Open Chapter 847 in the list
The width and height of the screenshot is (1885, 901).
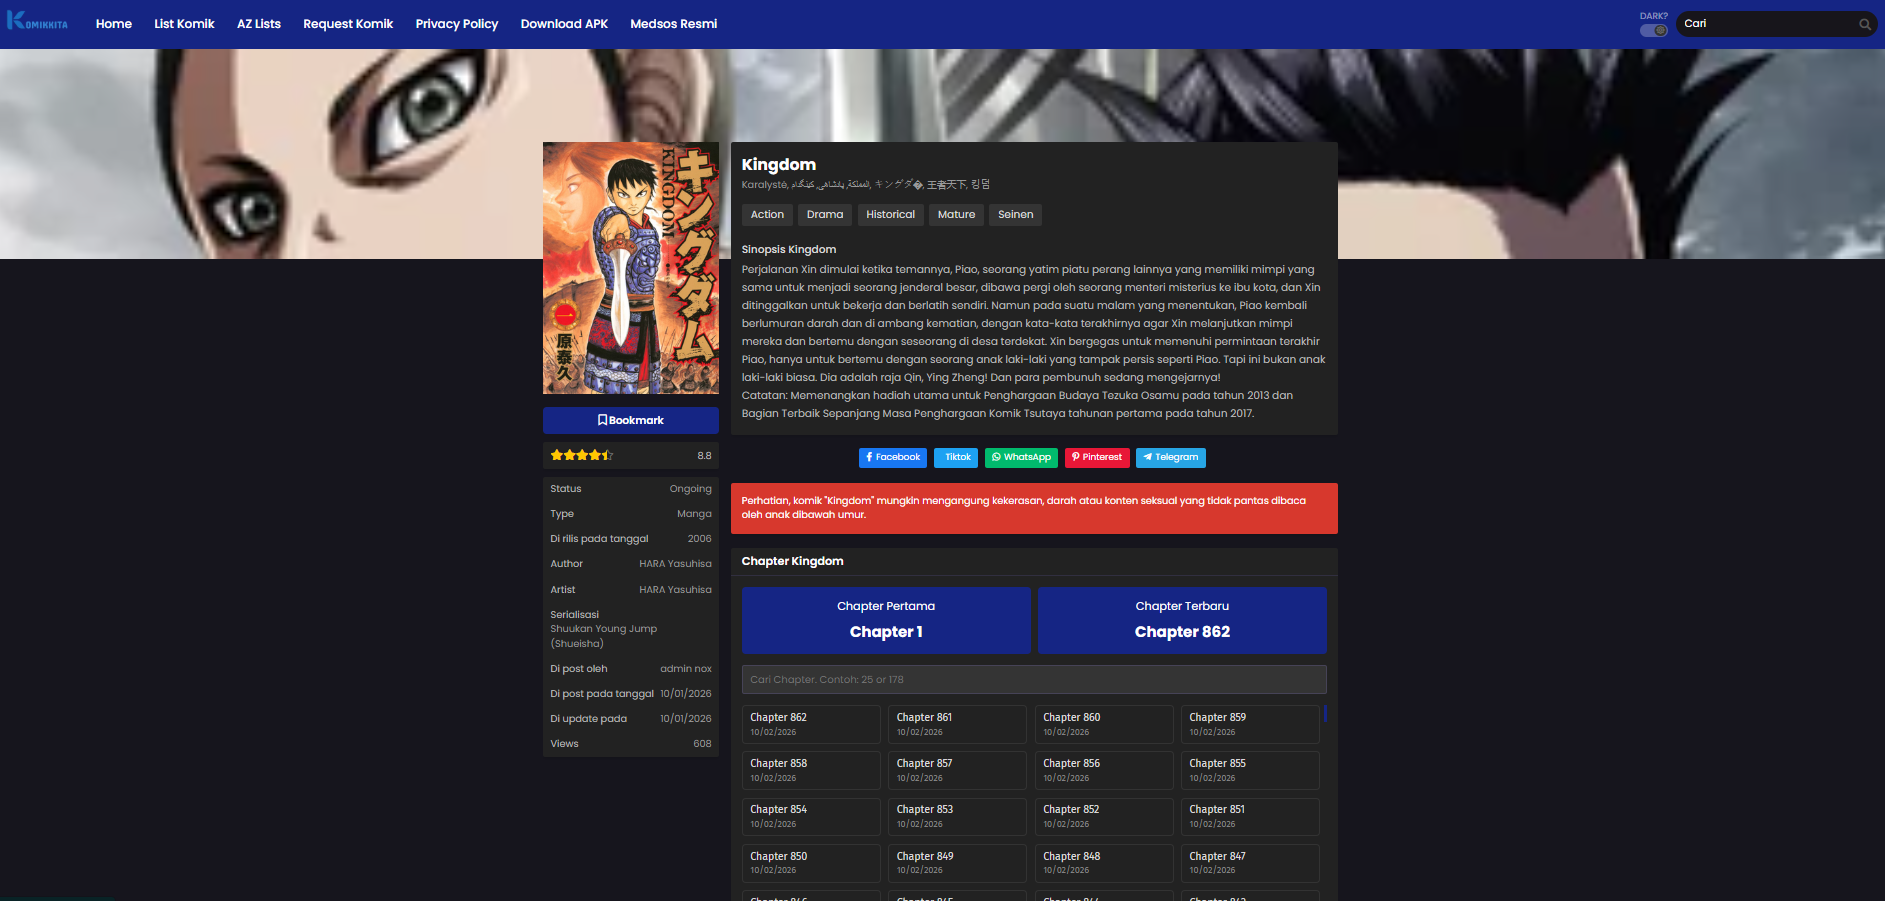coord(1250,863)
